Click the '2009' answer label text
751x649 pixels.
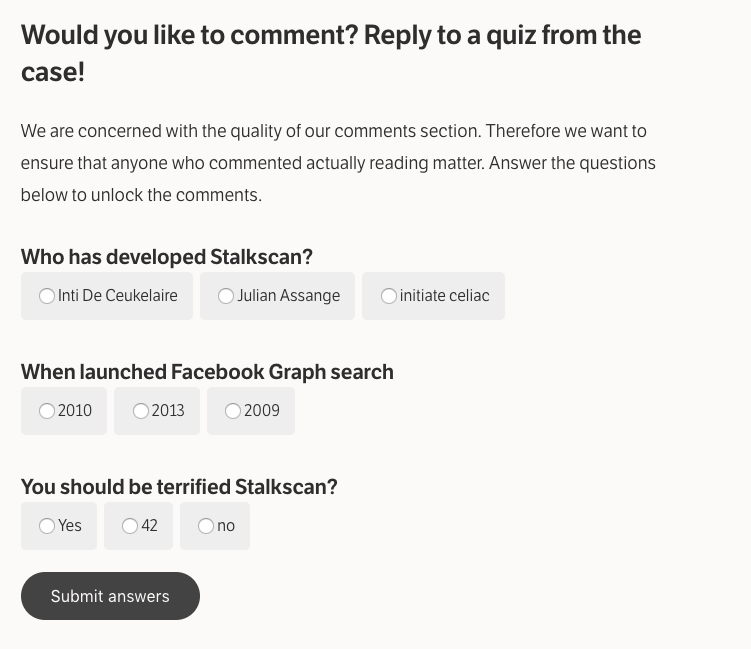pos(262,411)
